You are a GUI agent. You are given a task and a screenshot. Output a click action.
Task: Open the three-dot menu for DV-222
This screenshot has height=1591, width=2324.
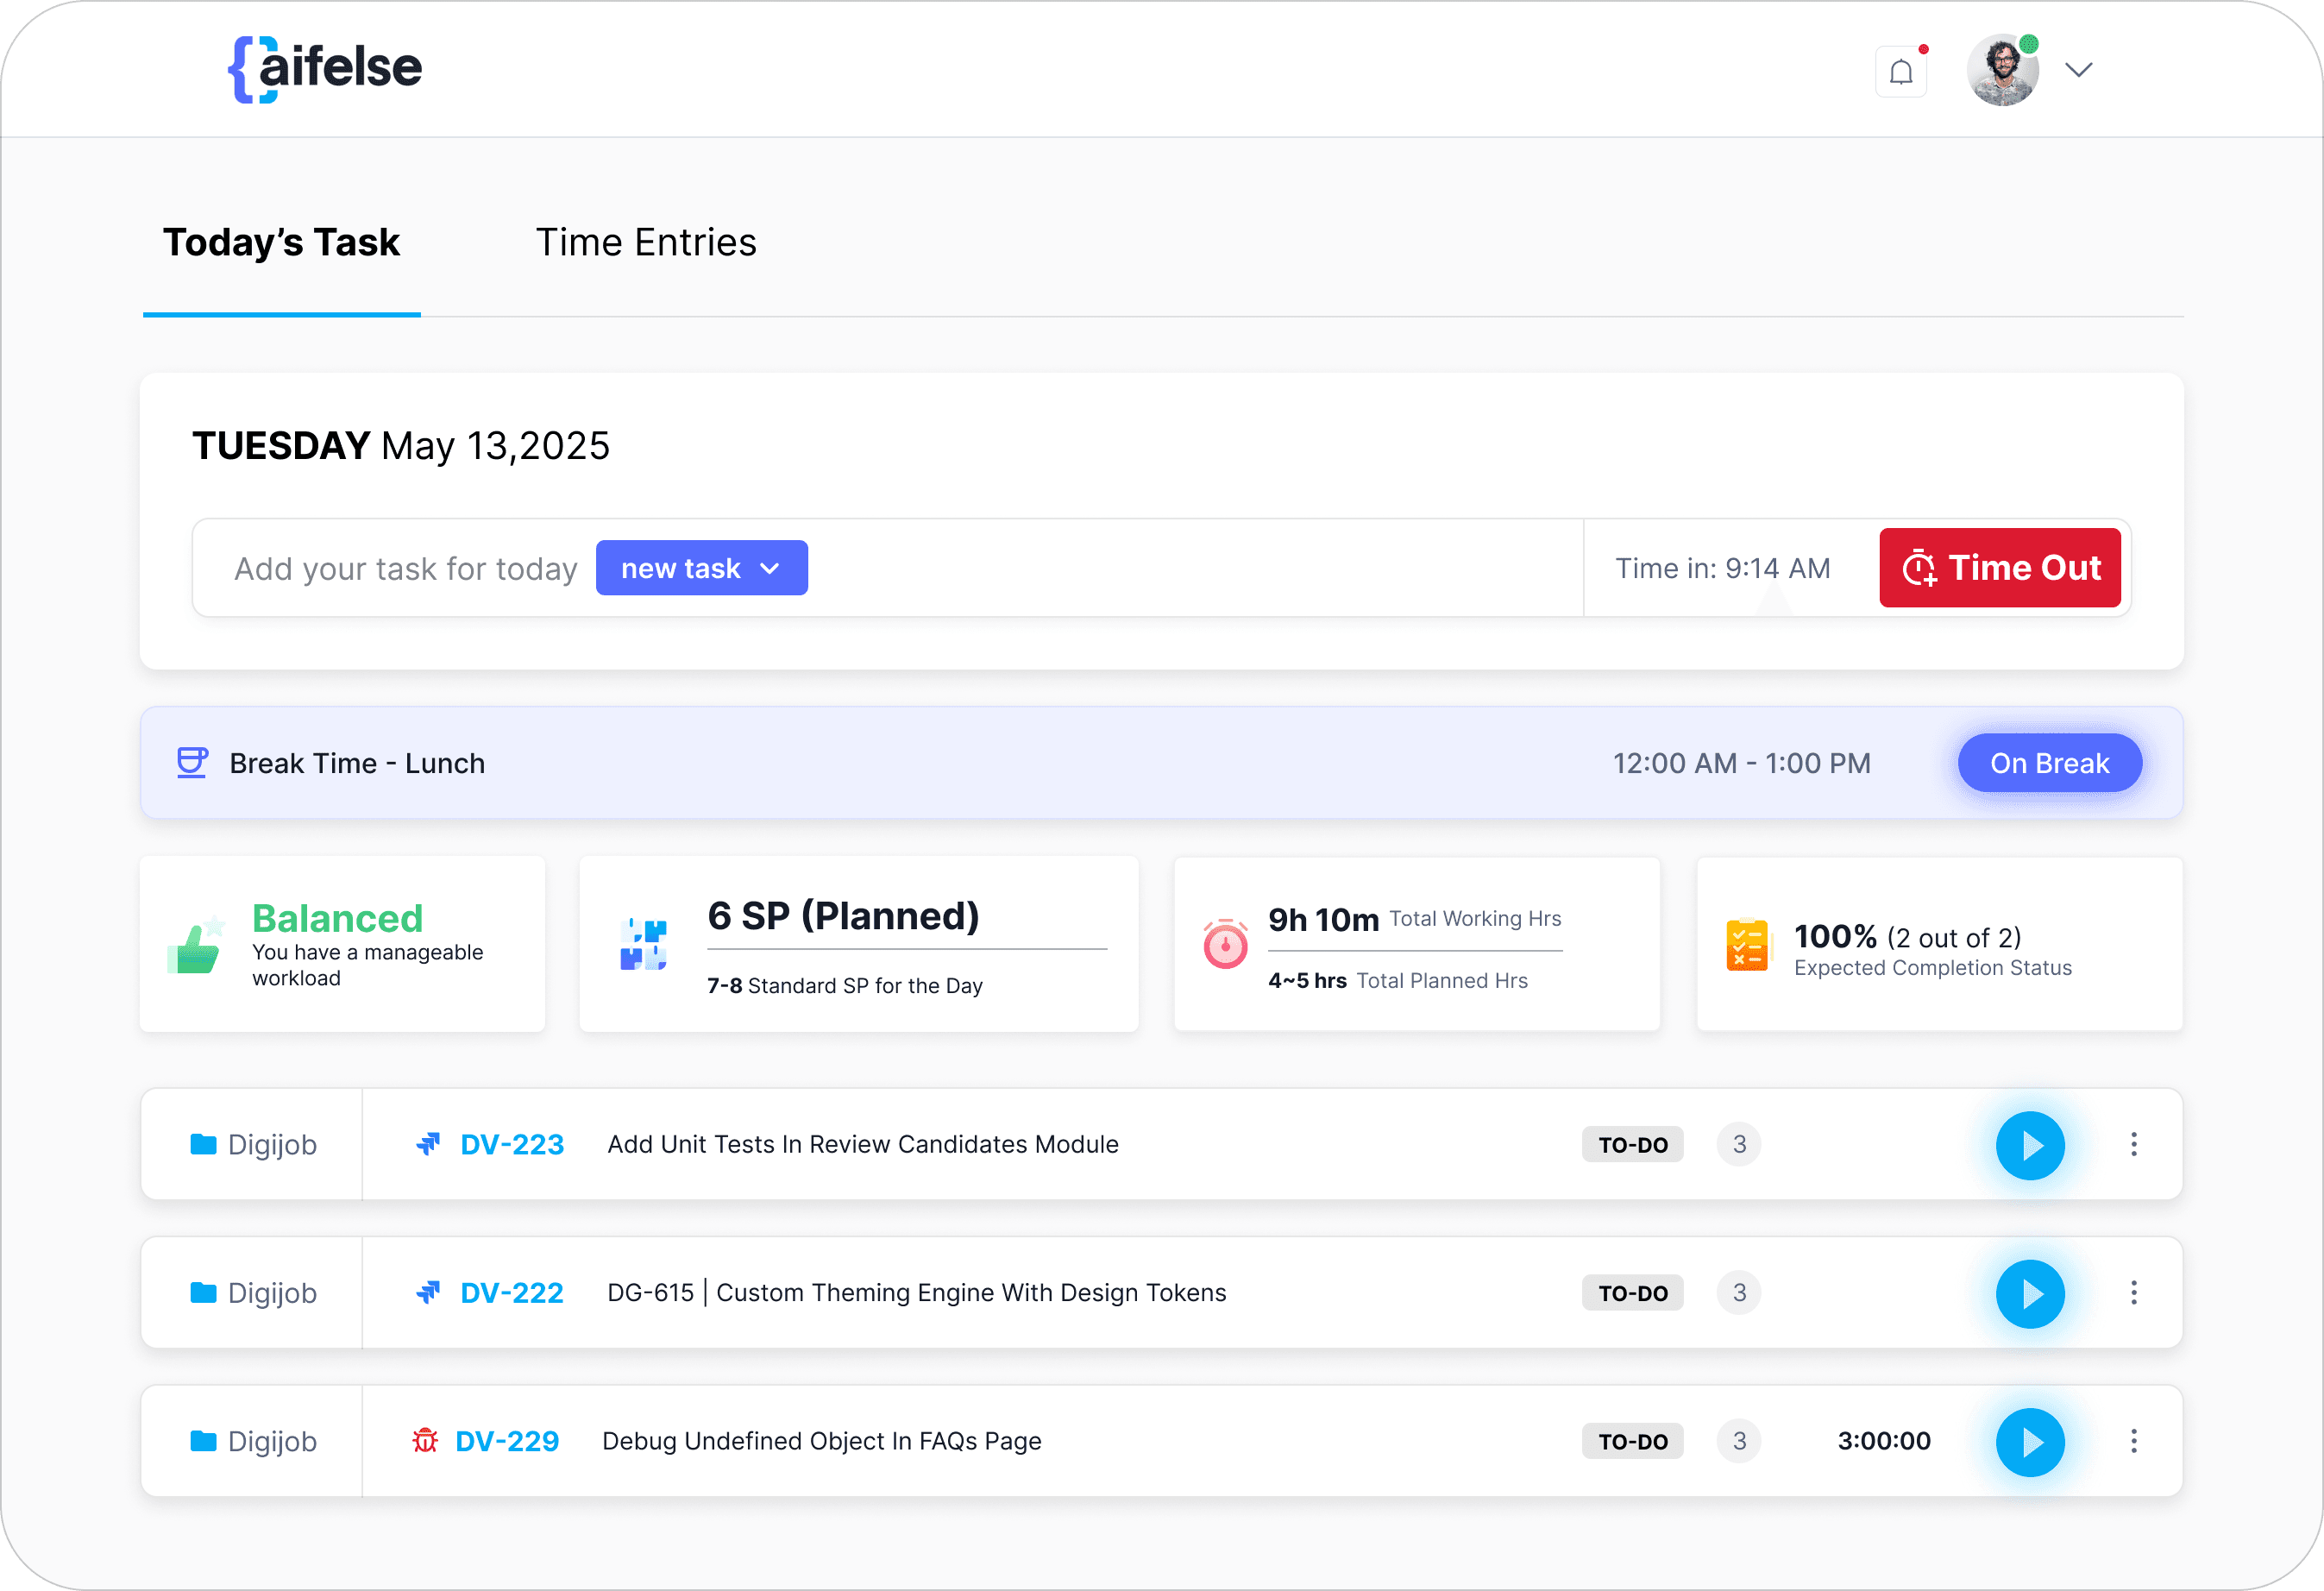point(2133,1293)
